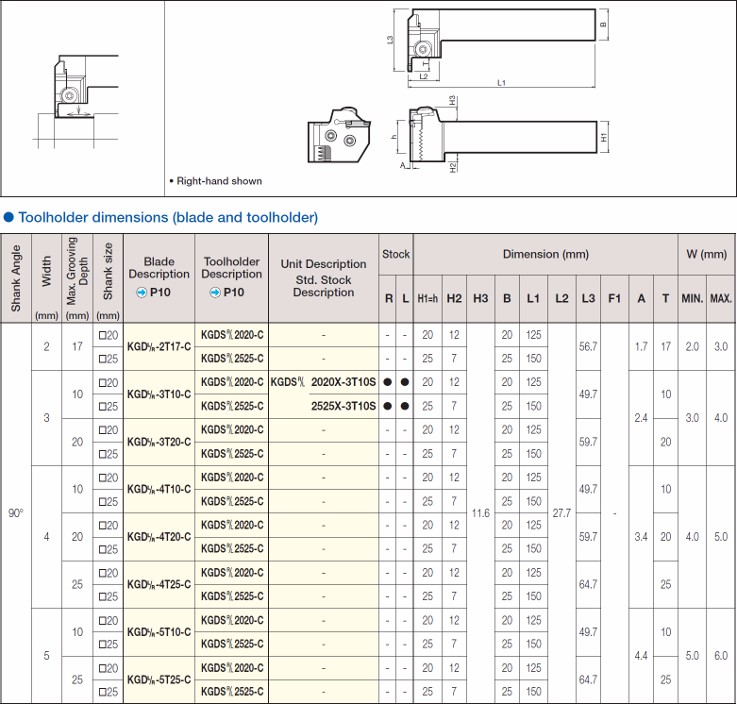
Task: Follow the P10 link under Toolholder Description
Action: tap(234, 292)
